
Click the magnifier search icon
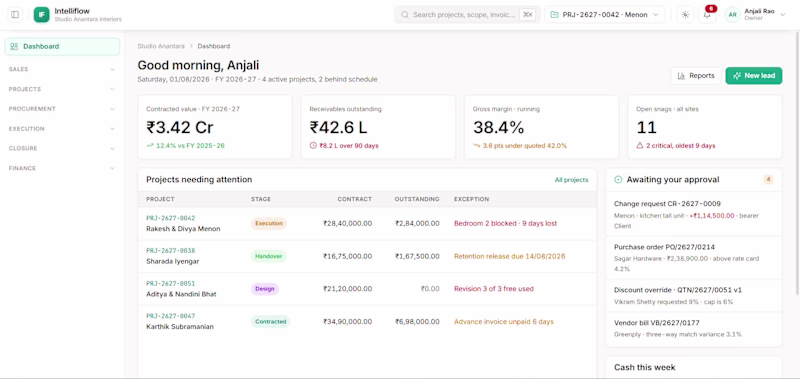click(405, 15)
